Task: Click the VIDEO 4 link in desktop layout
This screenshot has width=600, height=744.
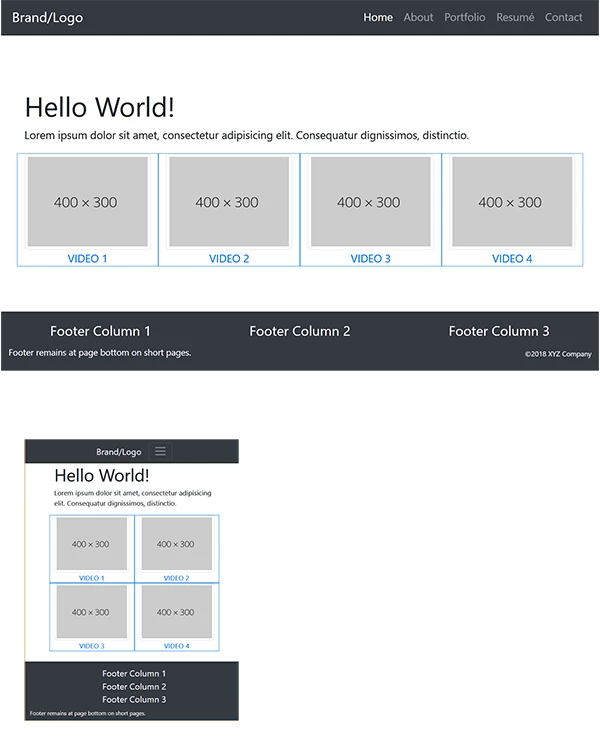Action: click(512, 259)
